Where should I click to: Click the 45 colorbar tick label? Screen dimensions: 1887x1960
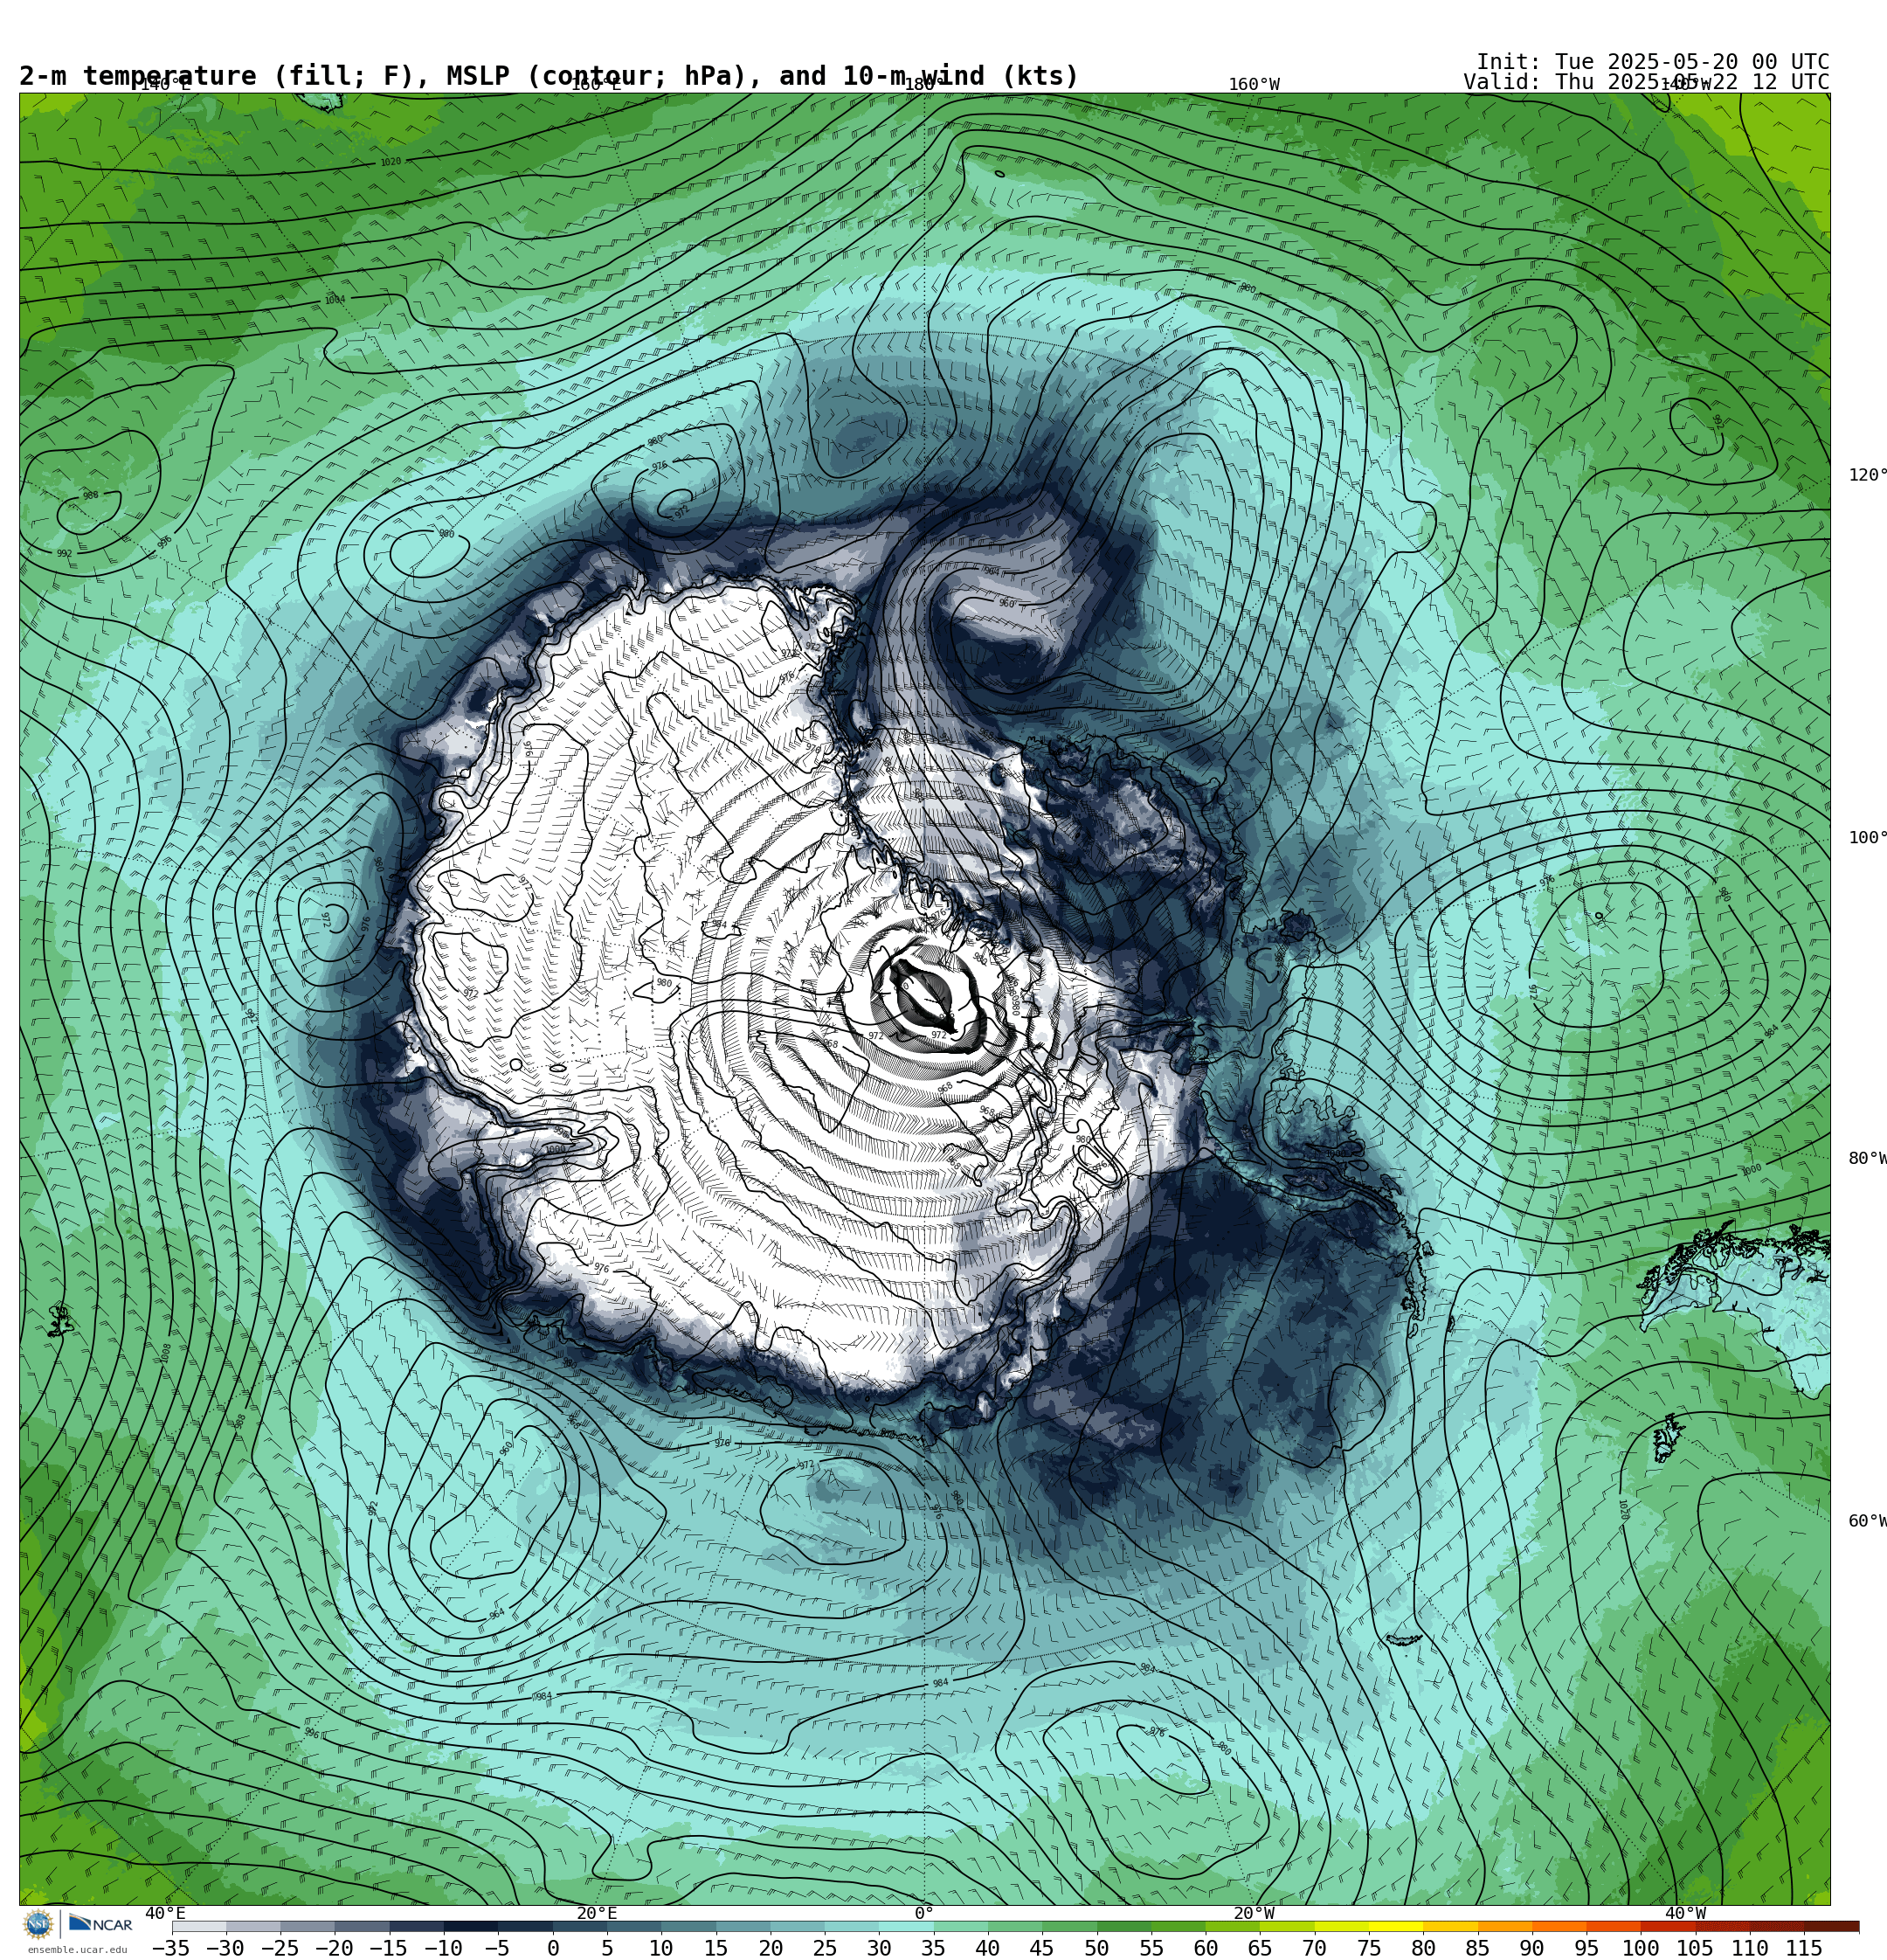[x=1041, y=1948]
